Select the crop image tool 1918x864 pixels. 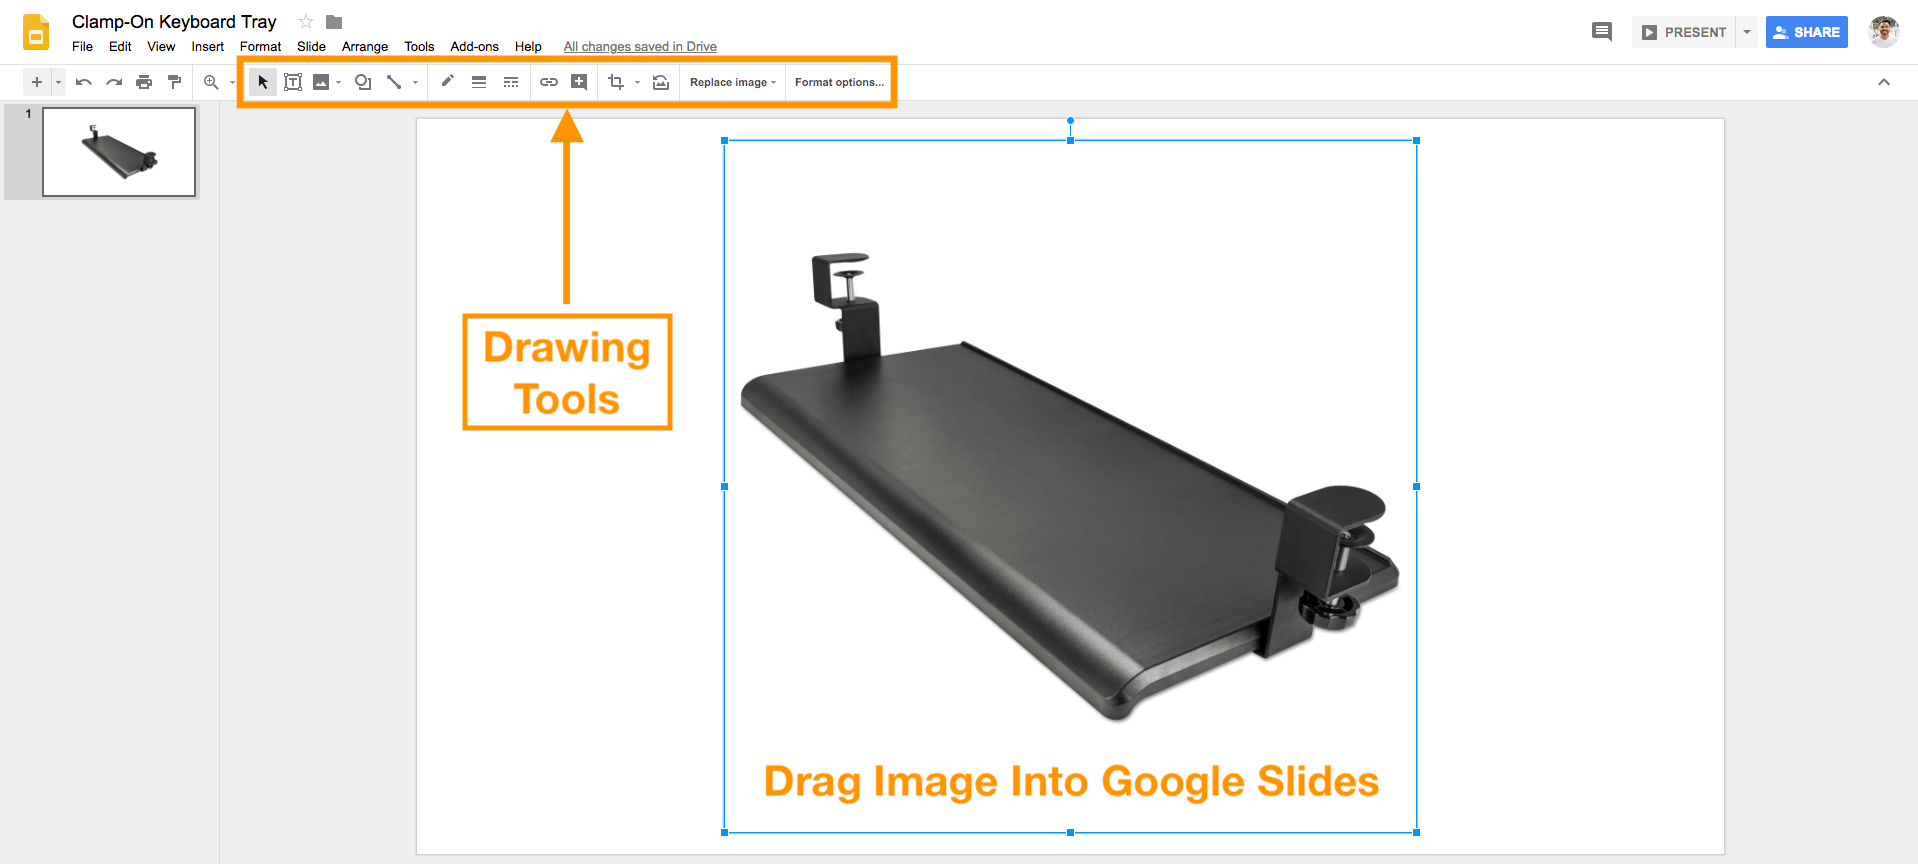click(x=616, y=82)
